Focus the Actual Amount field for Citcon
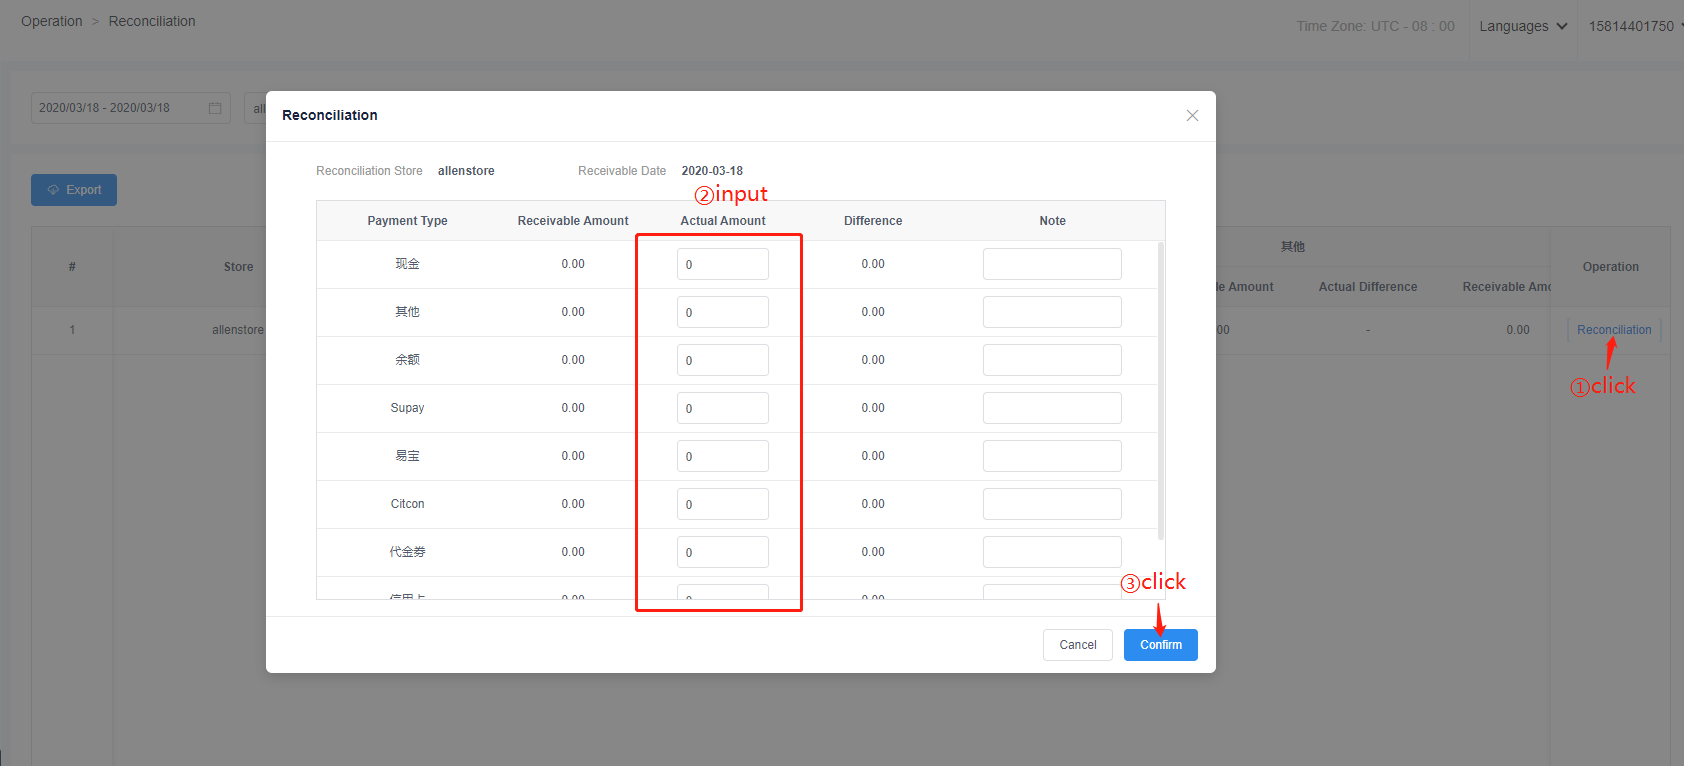Viewport: 1684px width, 766px height. point(722,504)
